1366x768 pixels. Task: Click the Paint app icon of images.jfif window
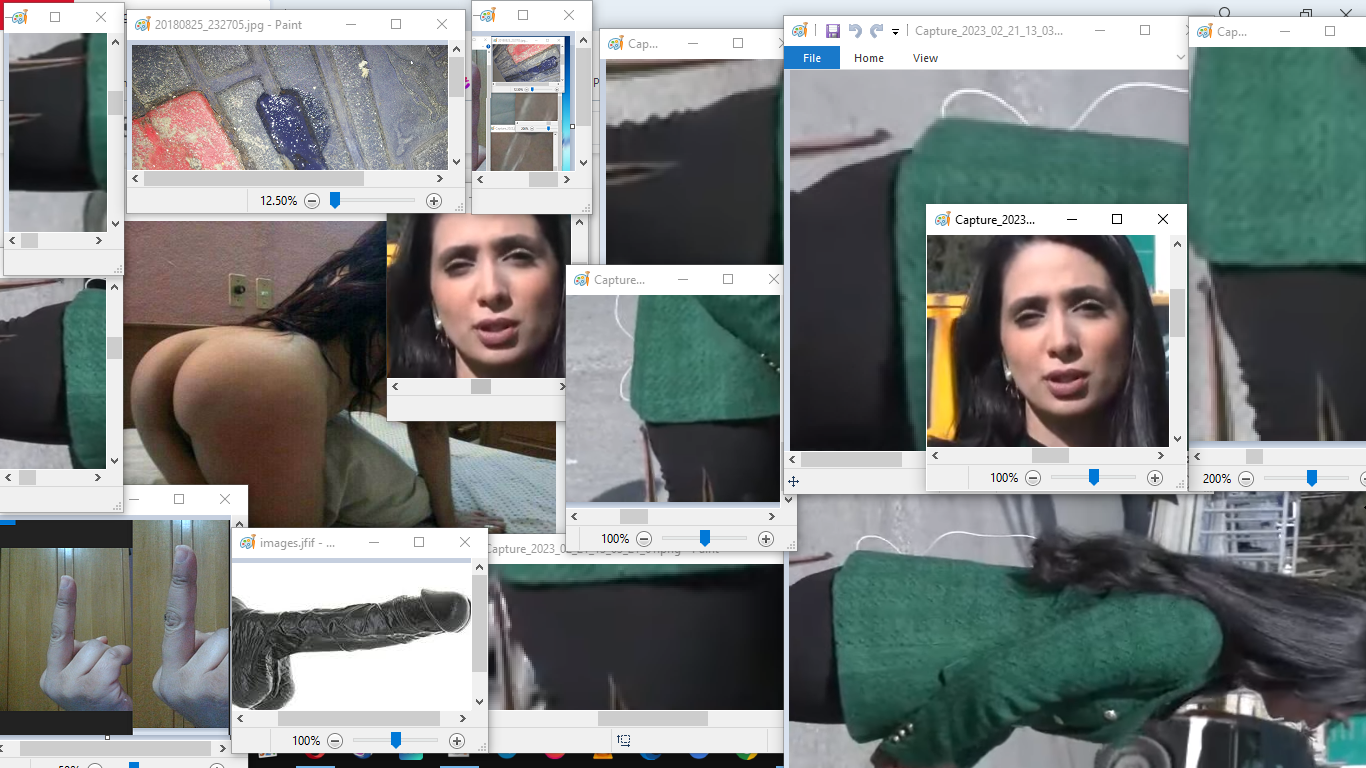pyautogui.click(x=246, y=543)
